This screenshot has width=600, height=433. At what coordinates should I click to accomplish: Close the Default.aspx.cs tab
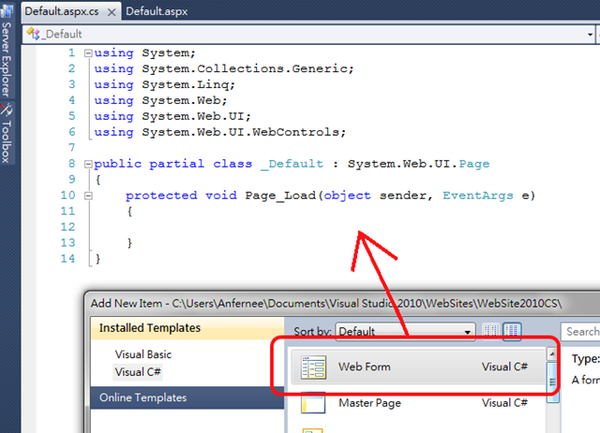click(x=111, y=13)
